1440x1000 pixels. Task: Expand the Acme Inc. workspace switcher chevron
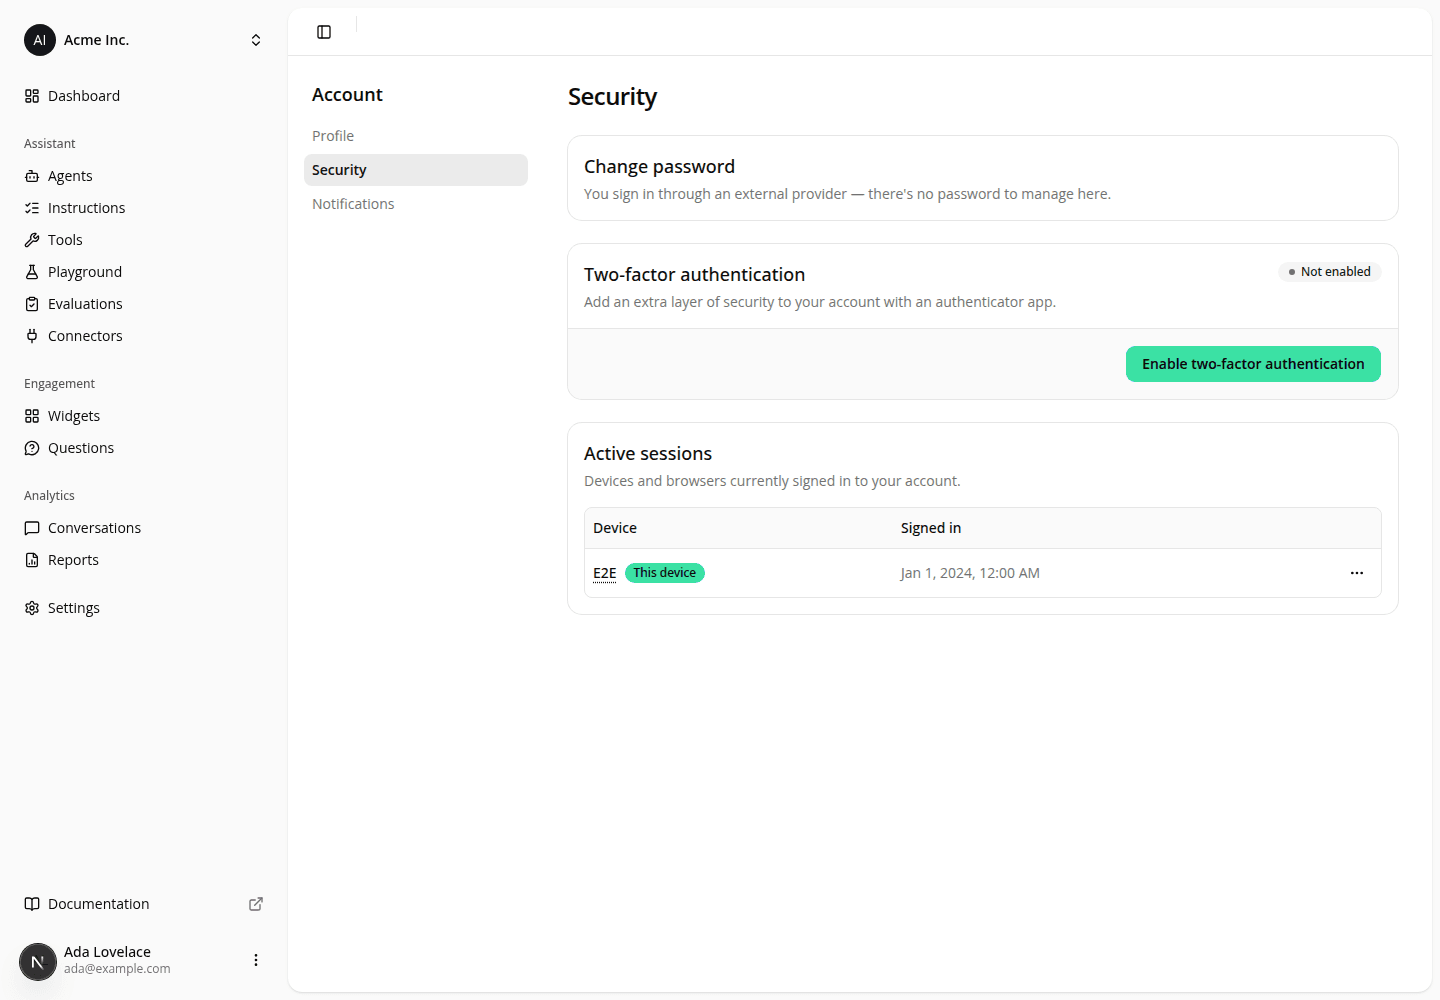point(256,40)
